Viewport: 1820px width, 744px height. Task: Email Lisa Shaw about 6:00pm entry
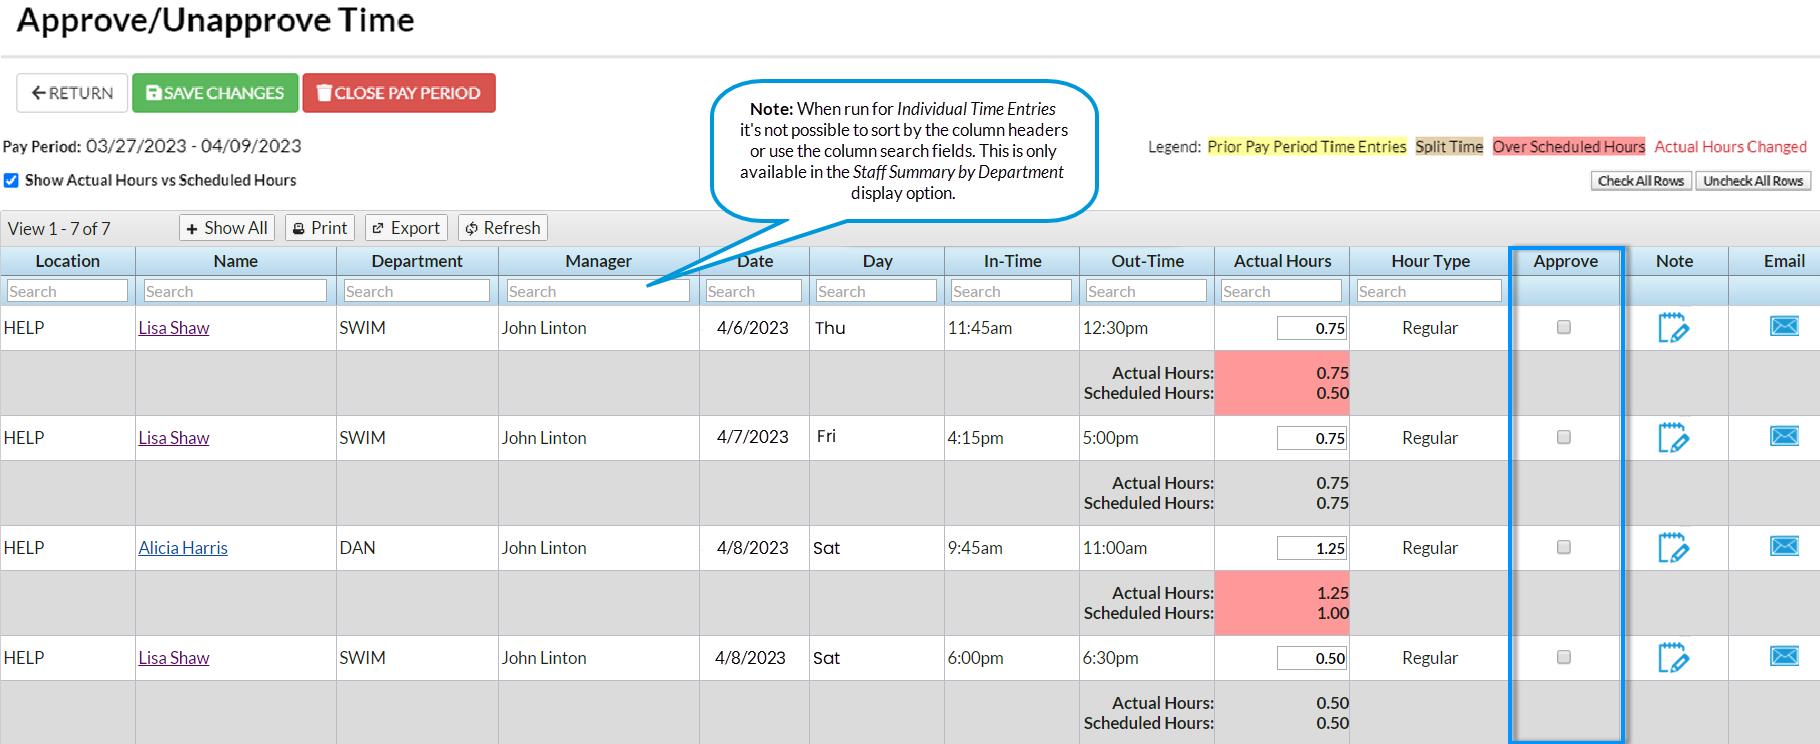tap(1784, 656)
